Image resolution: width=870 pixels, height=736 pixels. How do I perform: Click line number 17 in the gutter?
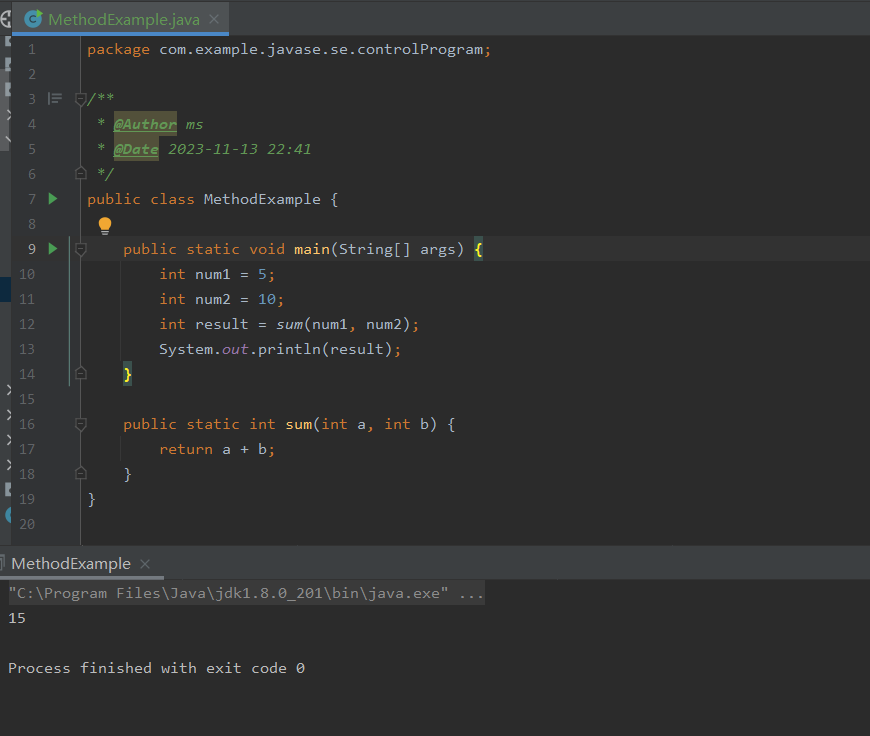coord(27,450)
